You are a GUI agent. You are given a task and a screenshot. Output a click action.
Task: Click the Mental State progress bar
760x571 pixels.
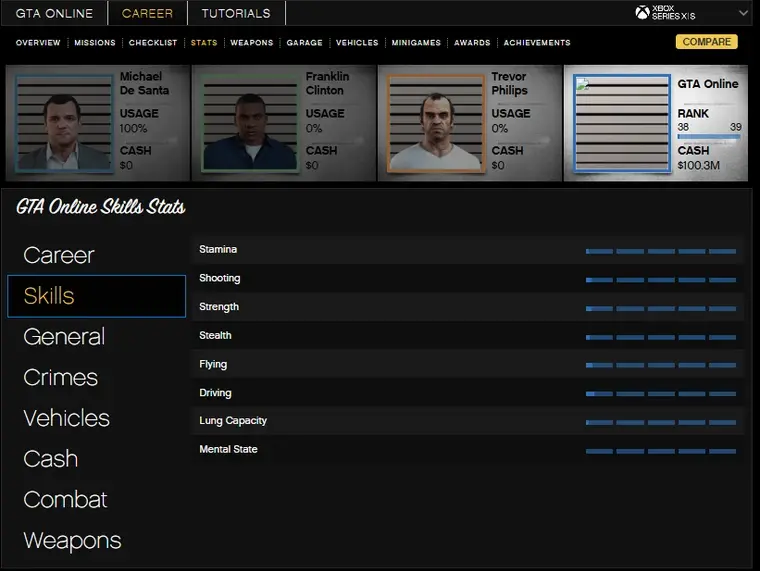click(x=661, y=451)
